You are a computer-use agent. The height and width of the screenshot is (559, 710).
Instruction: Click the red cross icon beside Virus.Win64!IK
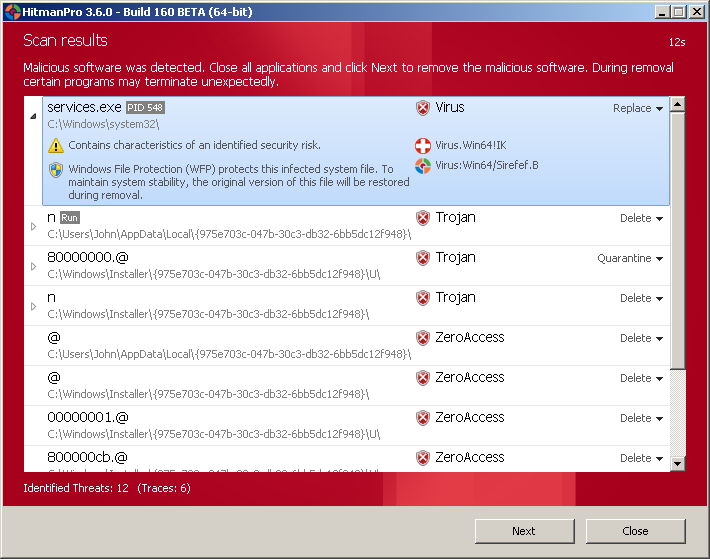pyautogui.click(x=423, y=146)
